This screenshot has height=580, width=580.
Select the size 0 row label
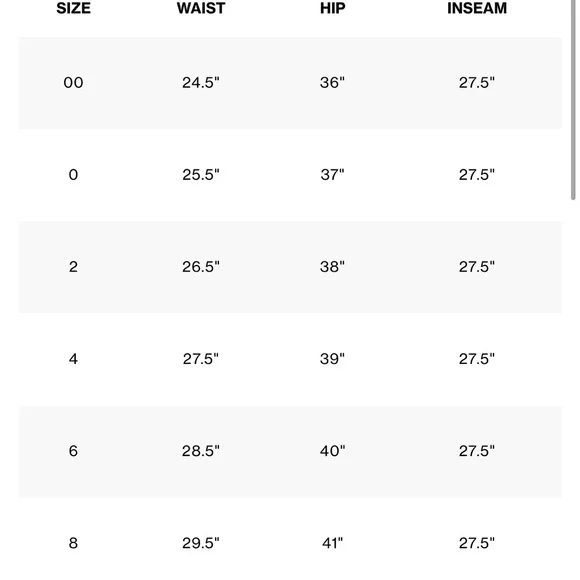[x=73, y=175]
